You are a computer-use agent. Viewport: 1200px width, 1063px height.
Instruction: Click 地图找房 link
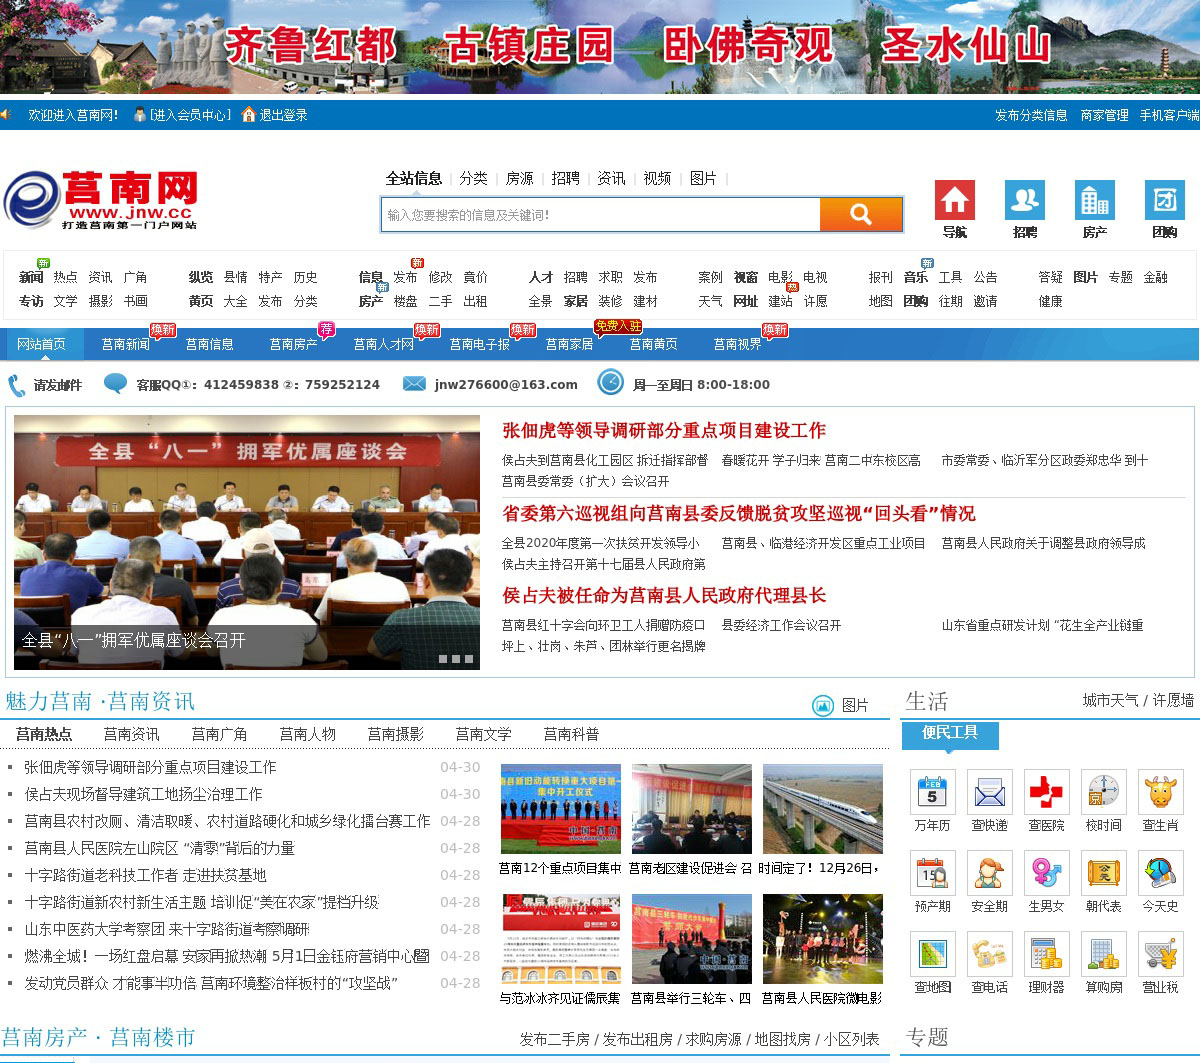tap(782, 1039)
